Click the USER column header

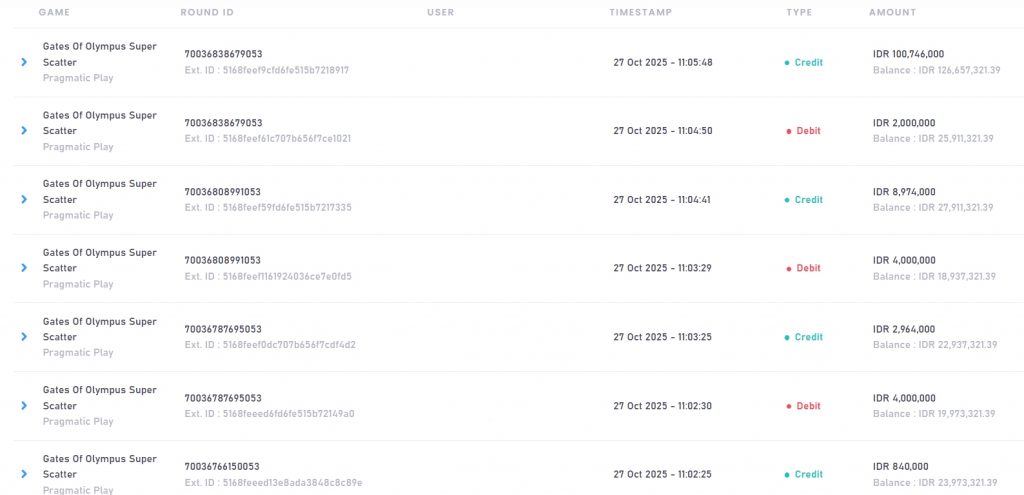pos(440,12)
